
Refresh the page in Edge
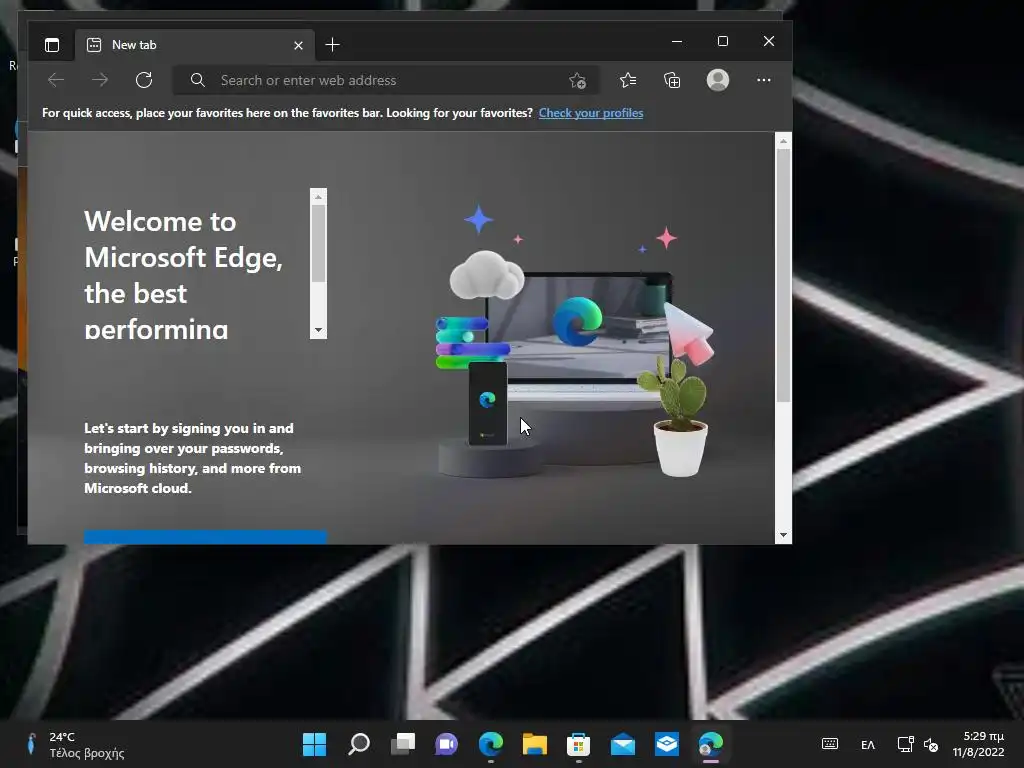[x=144, y=80]
